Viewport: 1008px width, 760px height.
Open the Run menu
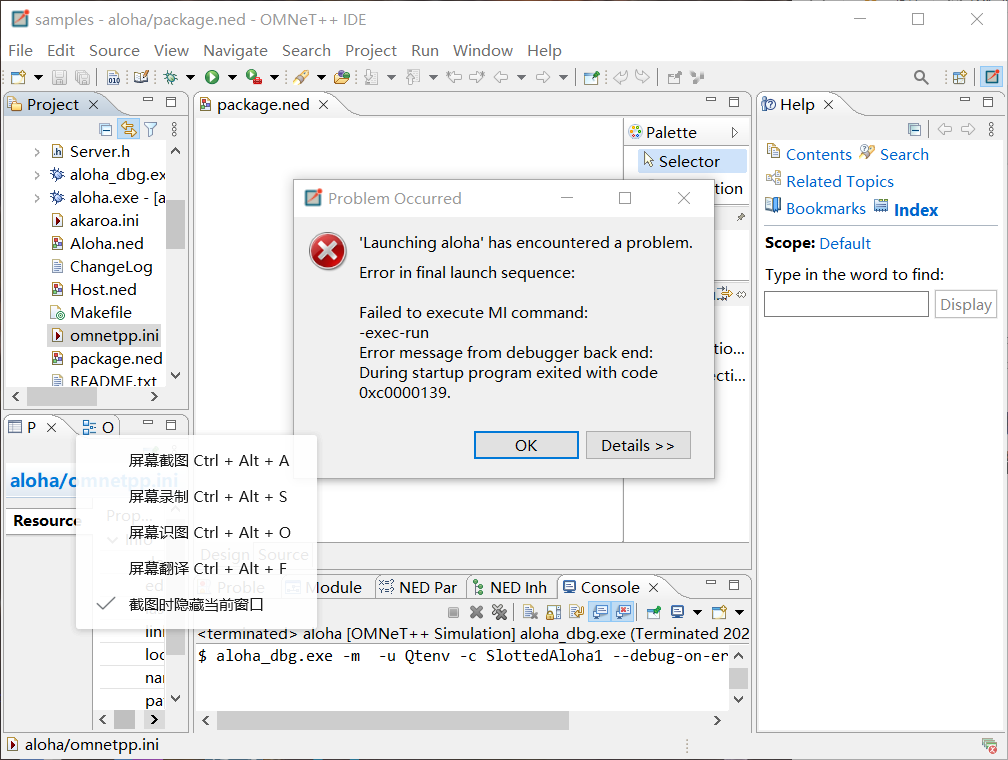pyautogui.click(x=425, y=50)
